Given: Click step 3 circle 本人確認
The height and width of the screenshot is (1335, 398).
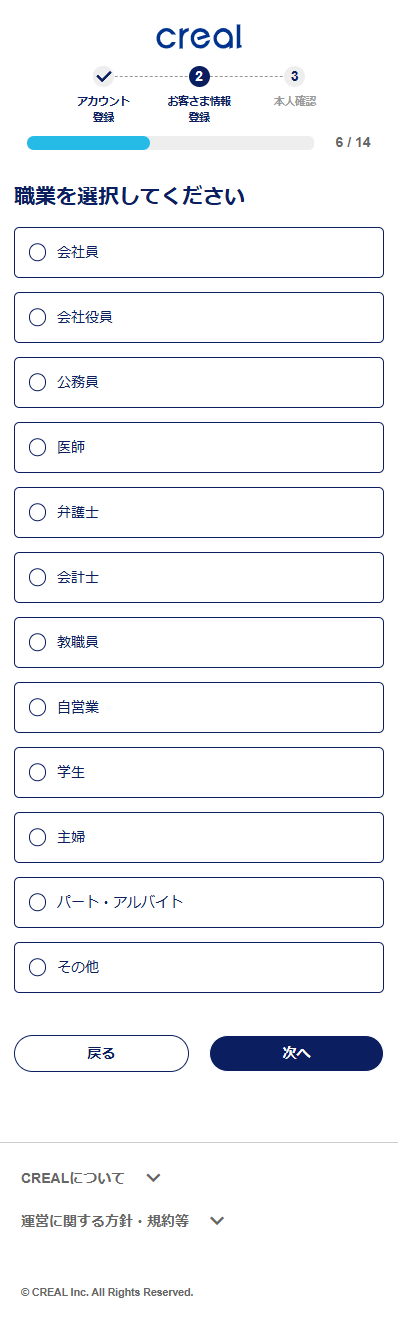Looking at the screenshot, I should tap(294, 76).
